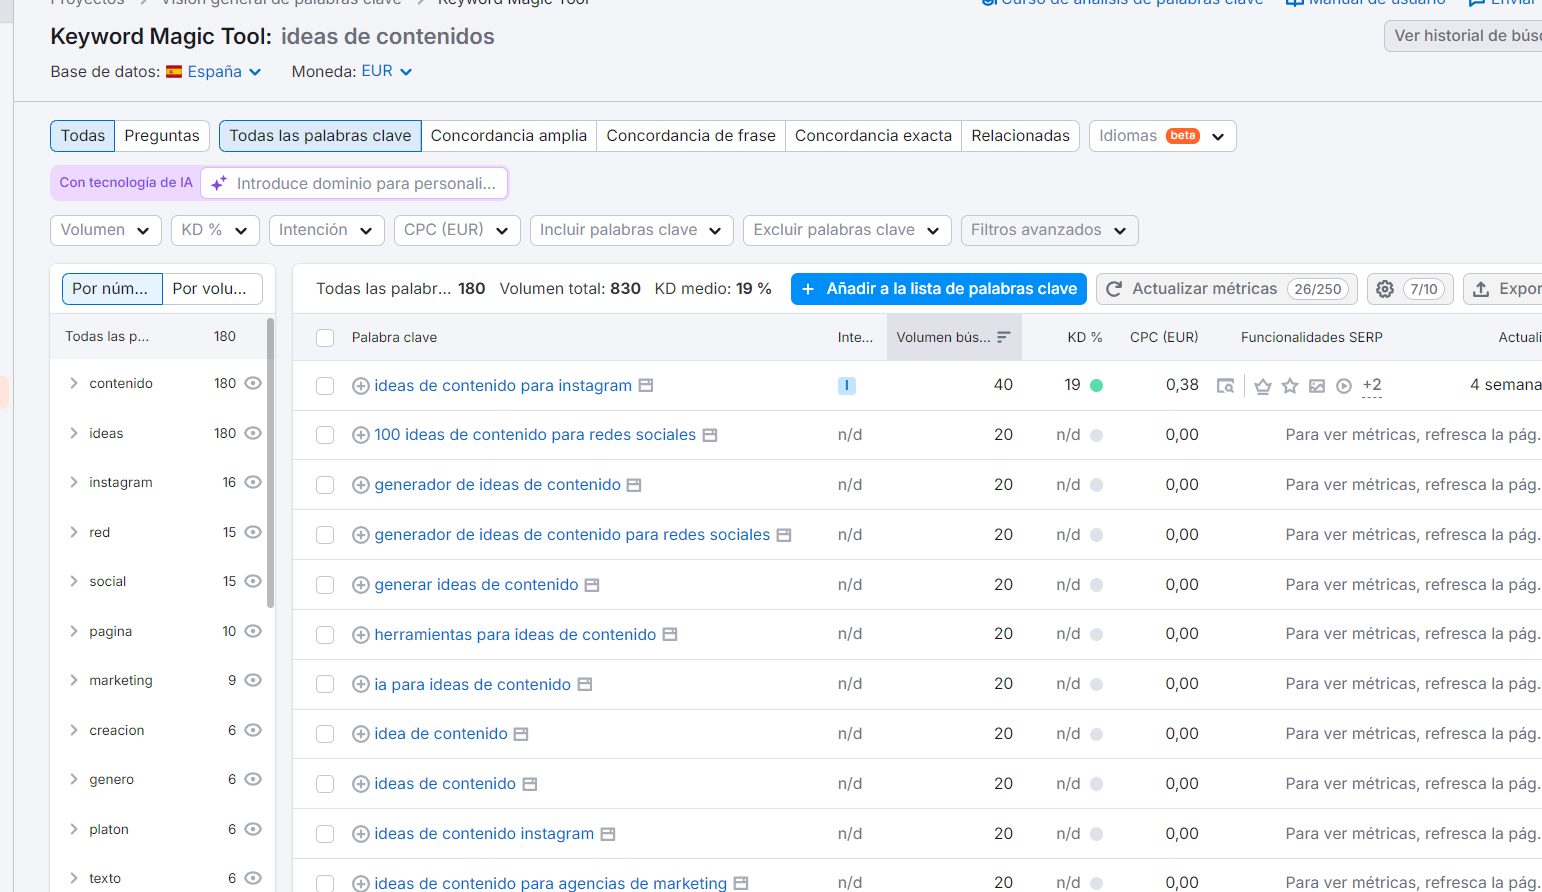1542x892 pixels.
Task: Check the 'ia para ideas de contenido' row
Action: [325, 685]
